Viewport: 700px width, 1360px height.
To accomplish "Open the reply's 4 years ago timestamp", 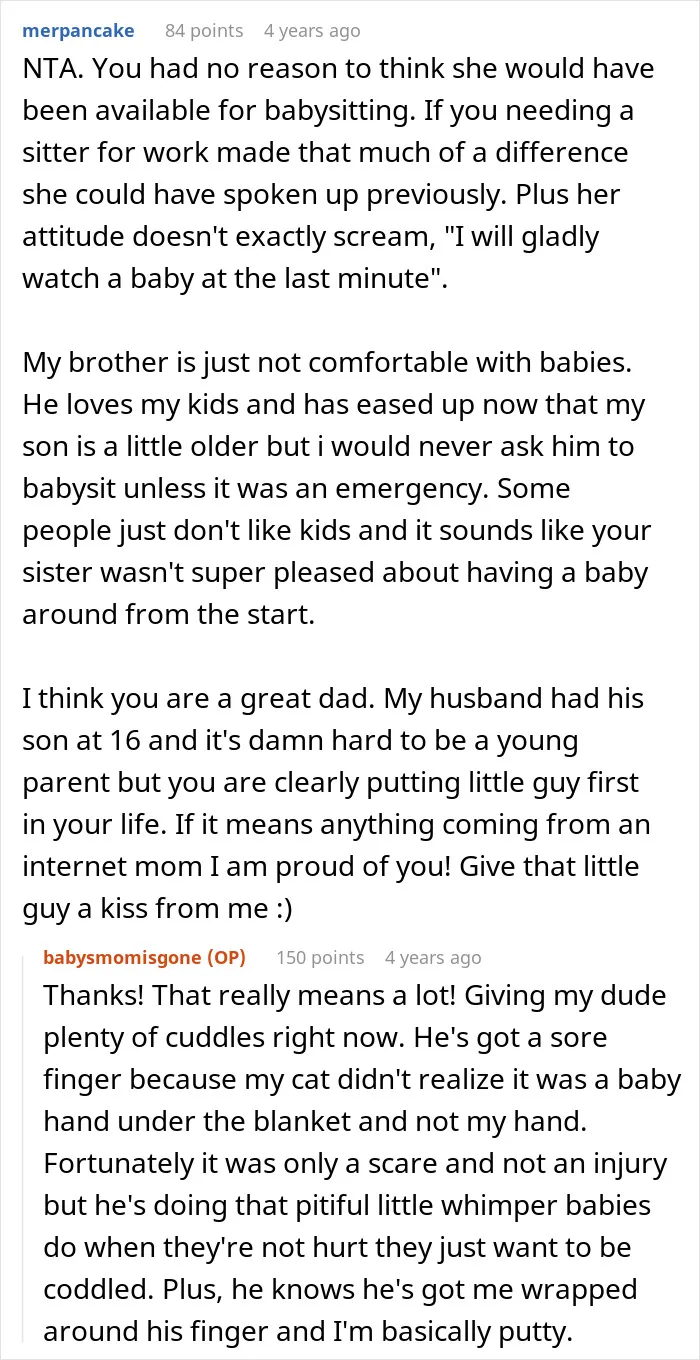I will (433, 957).
